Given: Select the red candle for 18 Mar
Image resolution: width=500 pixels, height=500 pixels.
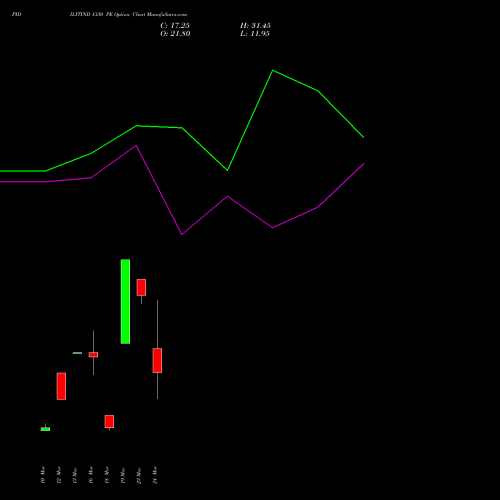Looking at the screenshot, I should (x=109, y=422).
